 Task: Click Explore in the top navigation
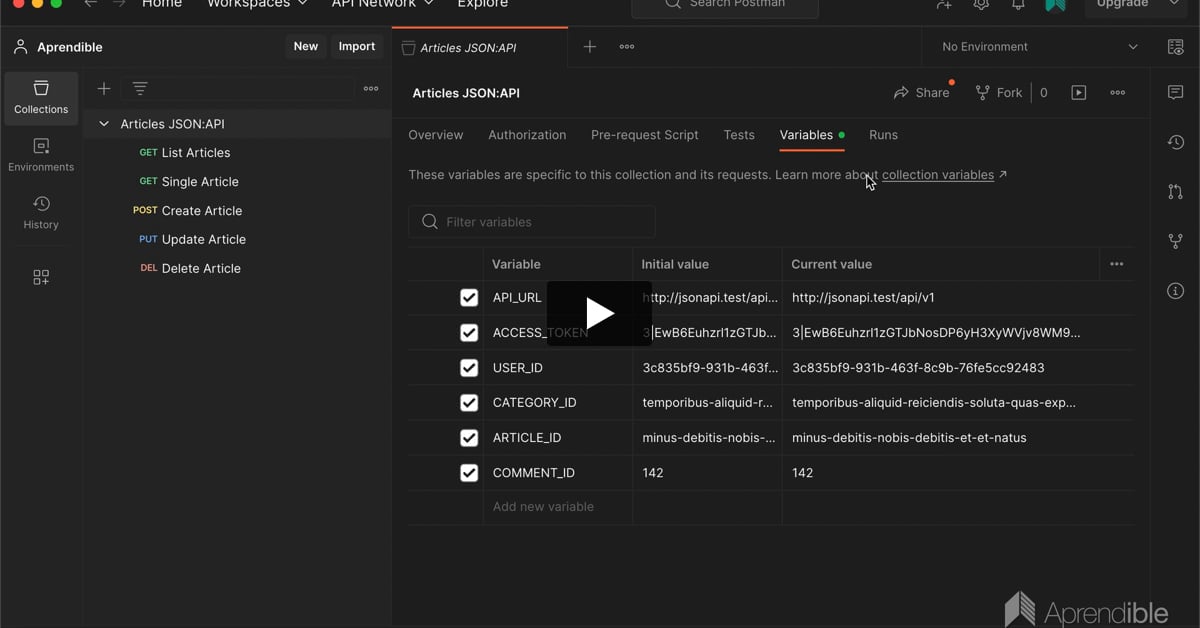point(483,4)
